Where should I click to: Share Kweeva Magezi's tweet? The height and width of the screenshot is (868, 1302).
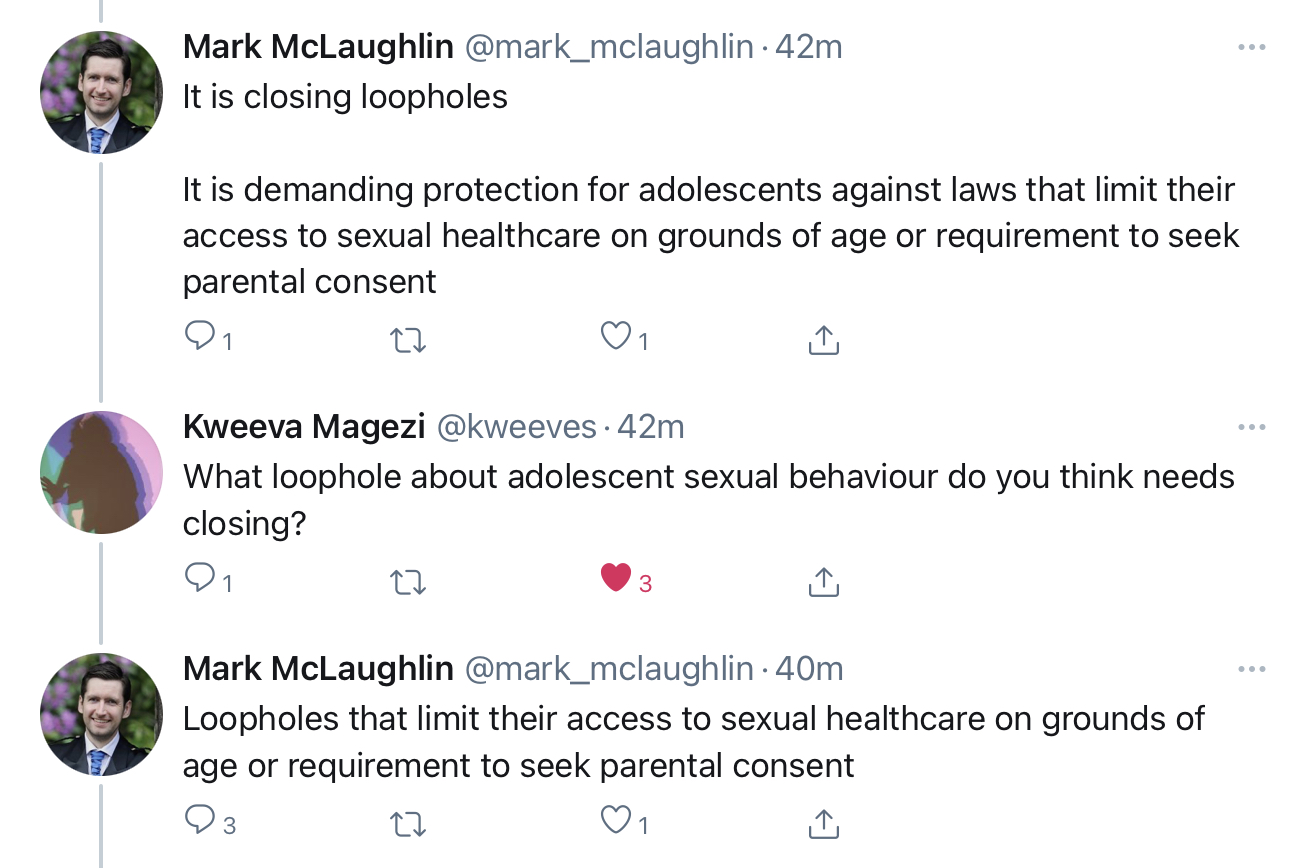pyautogui.click(x=822, y=581)
